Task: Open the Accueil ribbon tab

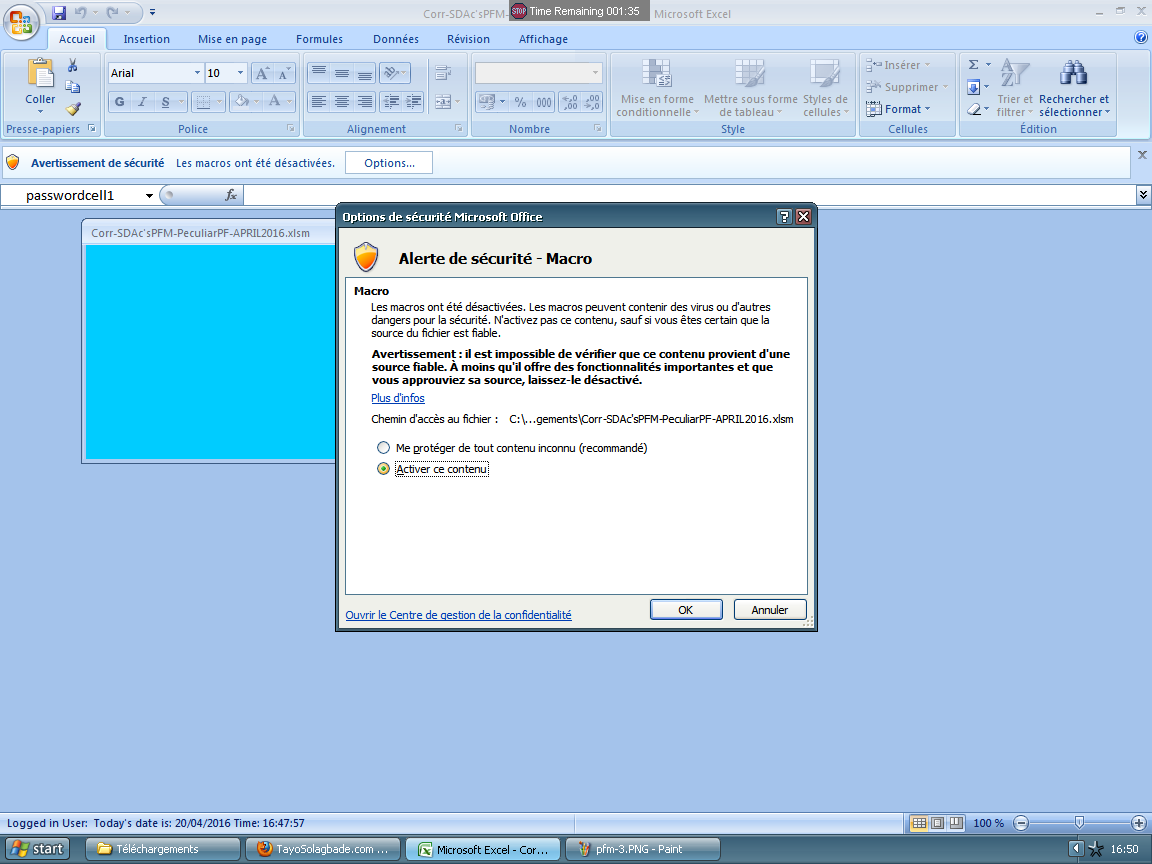Action: point(77,39)
